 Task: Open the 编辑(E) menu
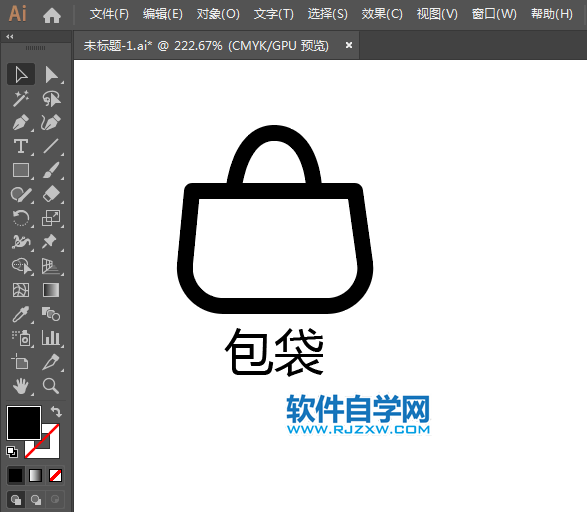pos(162,14)
